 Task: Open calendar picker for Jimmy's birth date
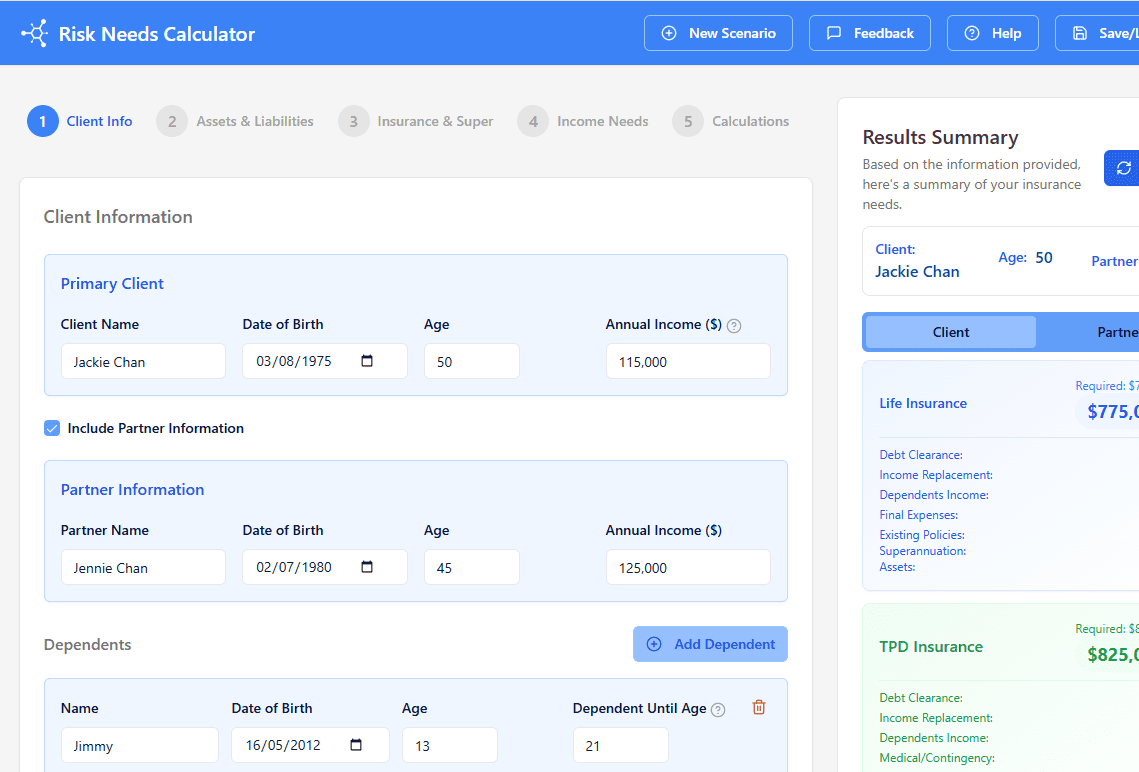[356, 745]
